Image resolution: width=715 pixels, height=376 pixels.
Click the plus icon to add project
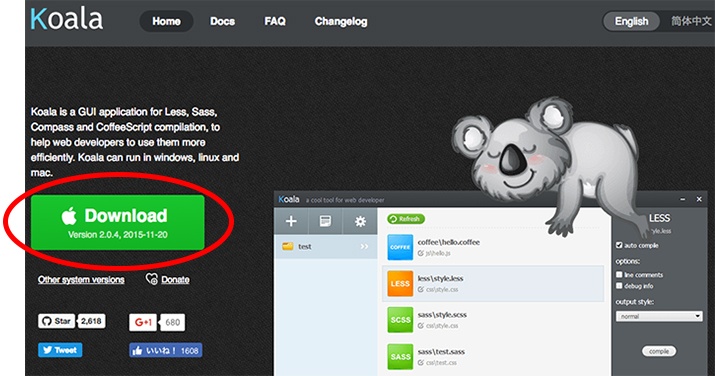[x=291, y=221]
